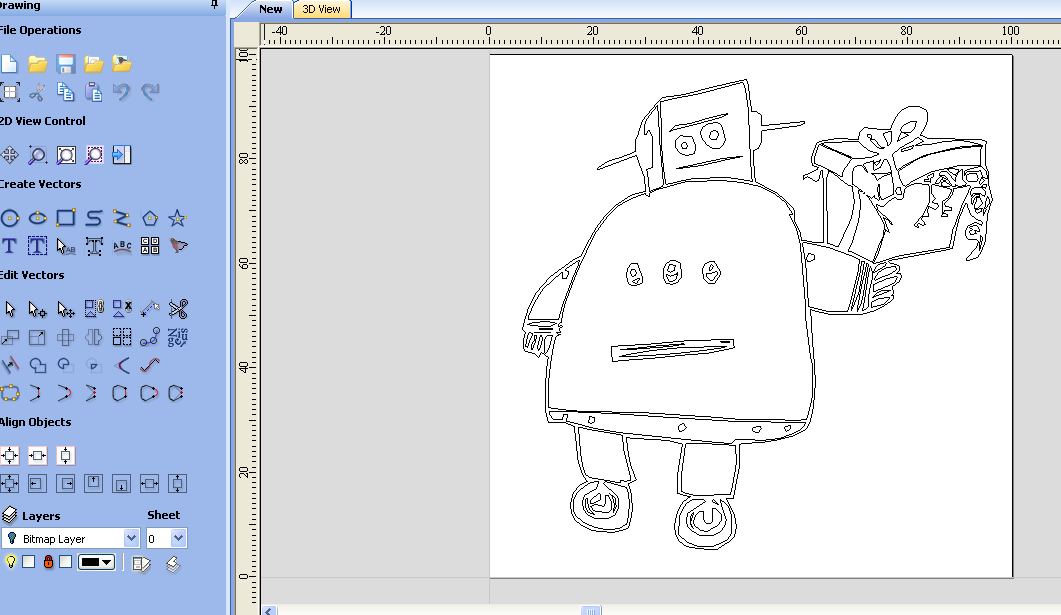1061x615 pixels.
Task: Close vector with straight line tool
Action: pyautogui.click(x=122, y=393)
